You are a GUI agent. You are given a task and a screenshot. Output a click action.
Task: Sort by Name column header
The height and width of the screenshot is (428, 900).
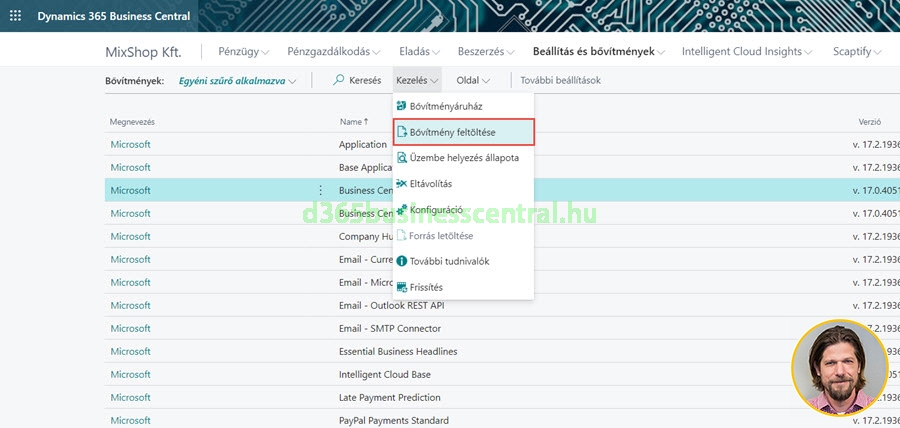[354, 122]
